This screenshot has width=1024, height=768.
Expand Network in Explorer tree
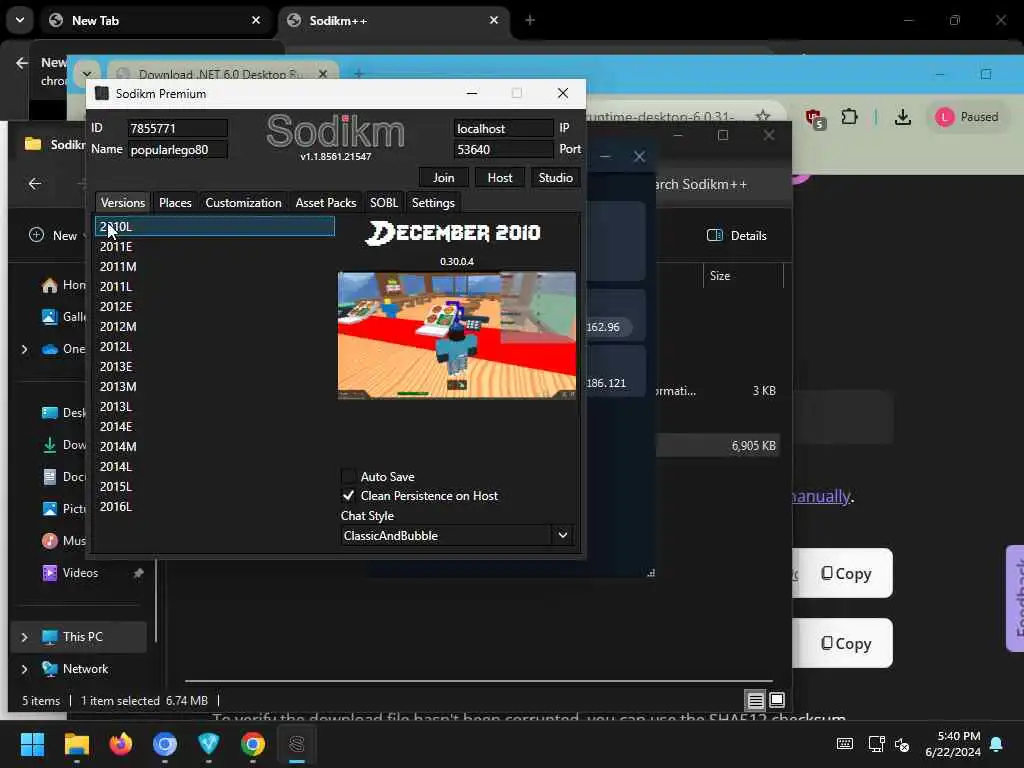(24, 669)
